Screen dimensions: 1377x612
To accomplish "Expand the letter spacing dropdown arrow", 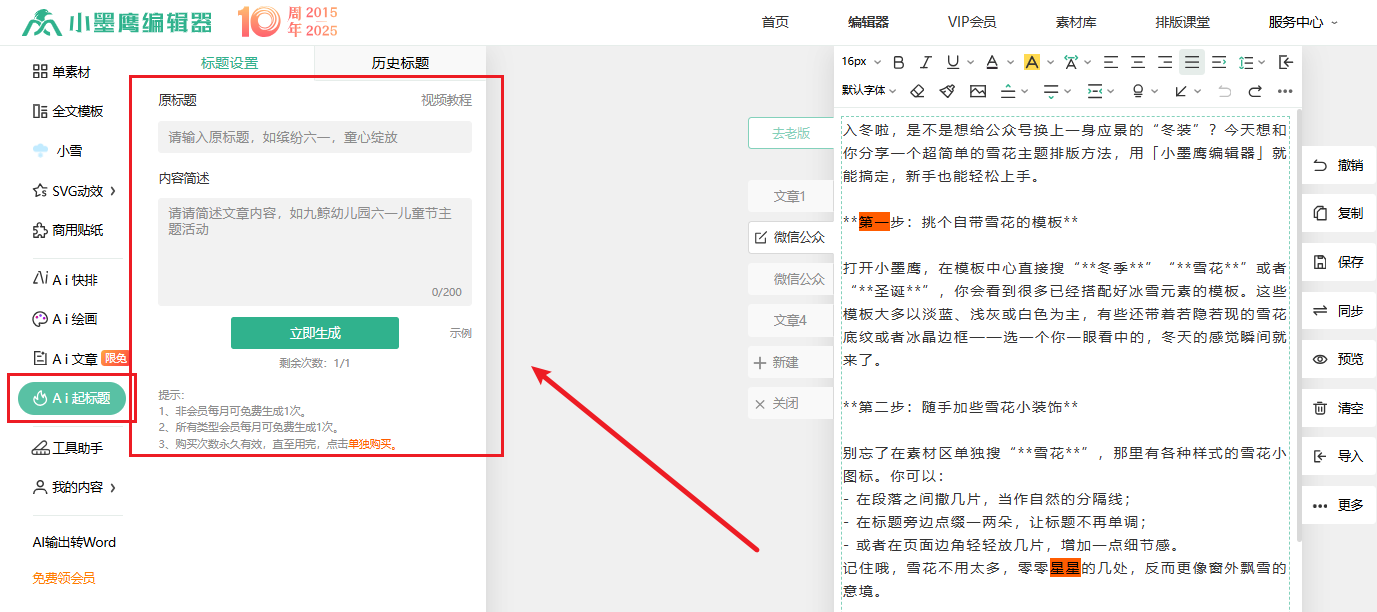I will pyautogui.click(x=1088, y=62).
